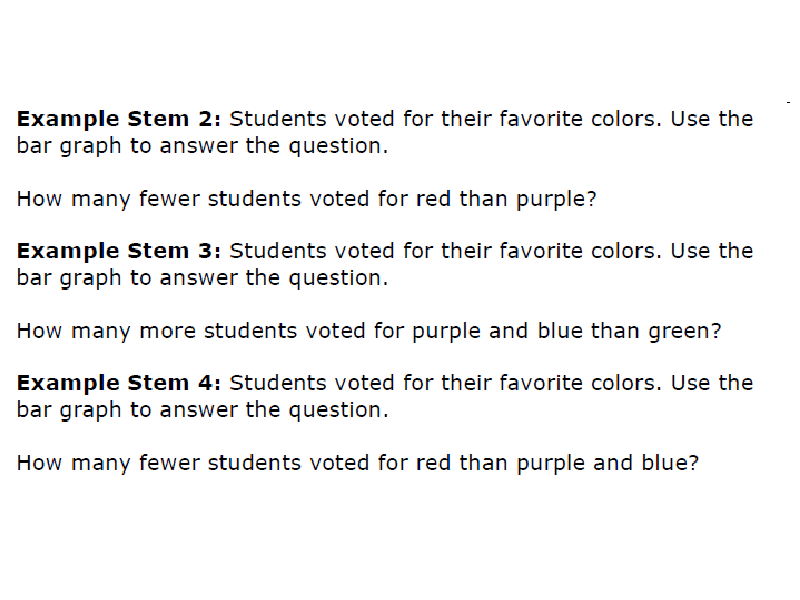Screen dimensions: 800x600
Task: Click "colors." in the Example Stem 3 sentence
Action: pos(626,251)
